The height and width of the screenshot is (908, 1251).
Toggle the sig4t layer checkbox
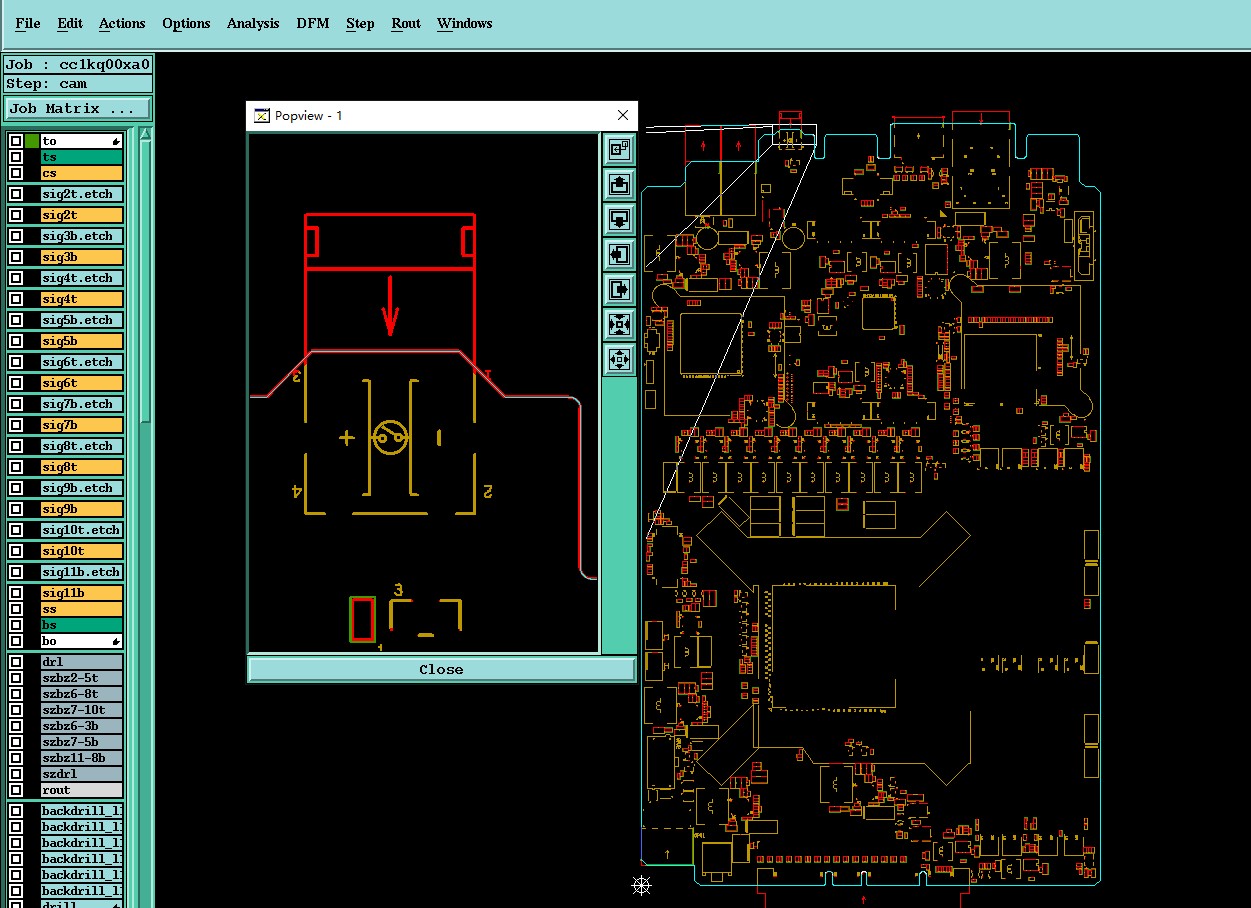pos(15,299)
